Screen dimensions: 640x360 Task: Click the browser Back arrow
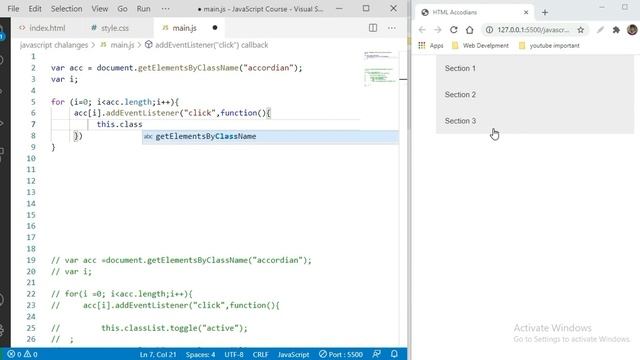pos(422,30)
